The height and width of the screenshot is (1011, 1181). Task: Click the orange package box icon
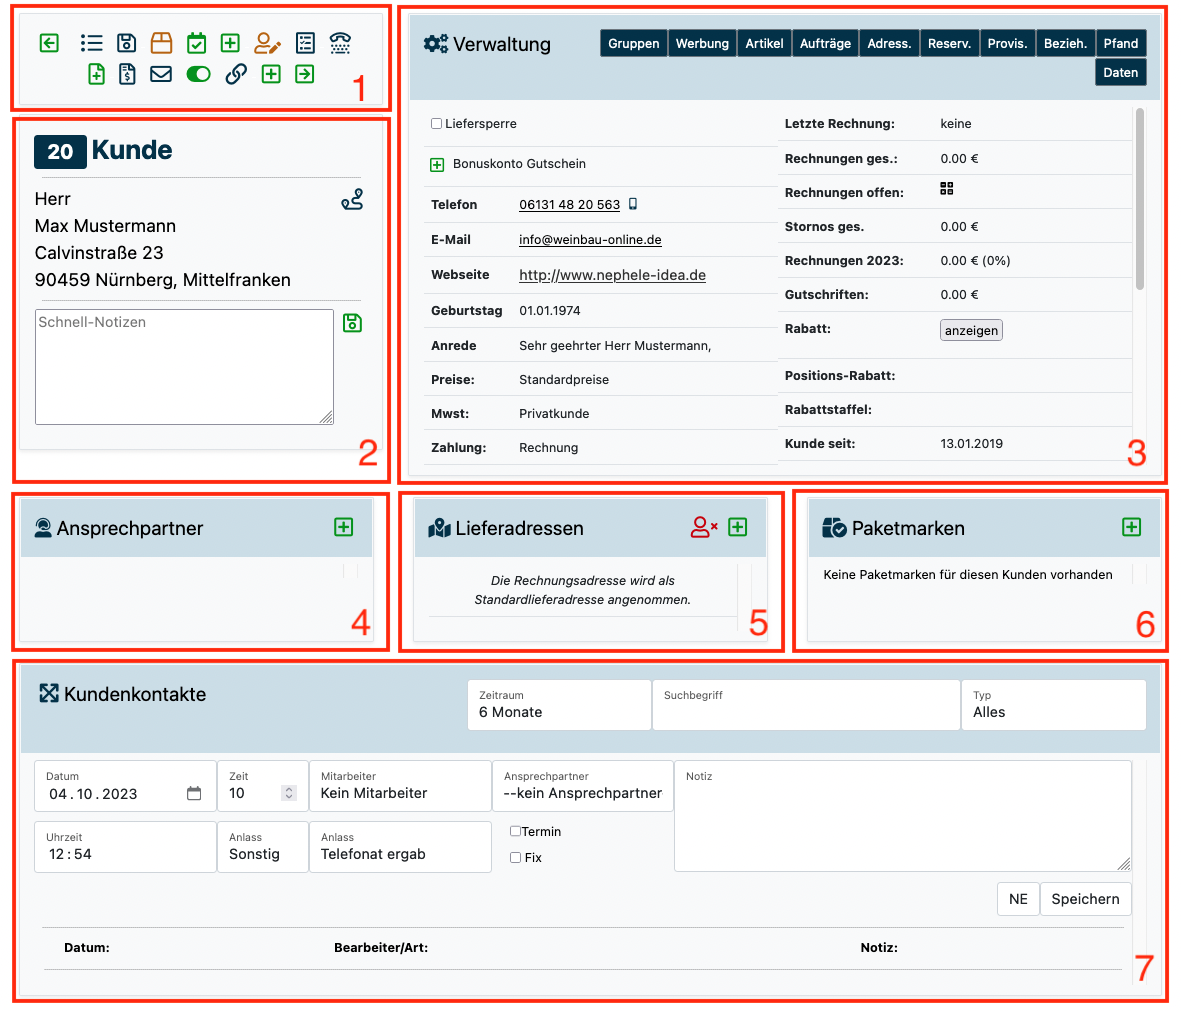point(161,43)
